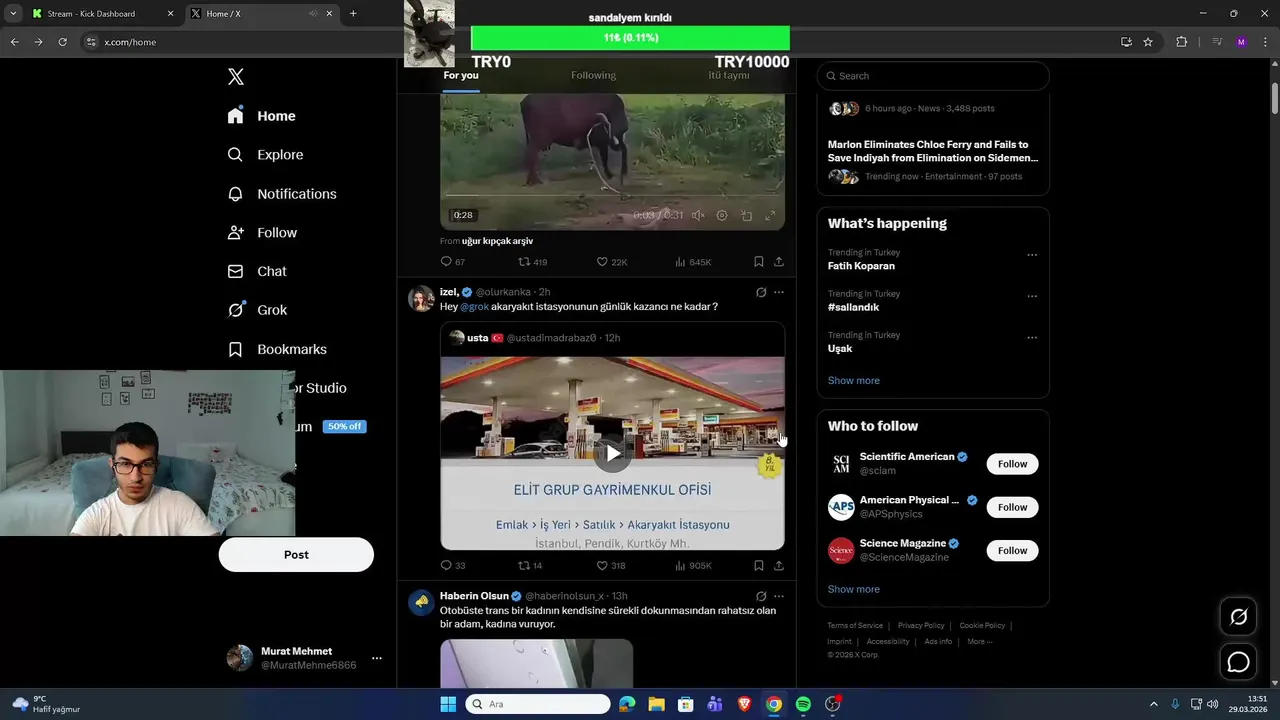Open File Explorer from the taskbar
The width and height of the screenshot is (1280, 720).
point(656,704)
